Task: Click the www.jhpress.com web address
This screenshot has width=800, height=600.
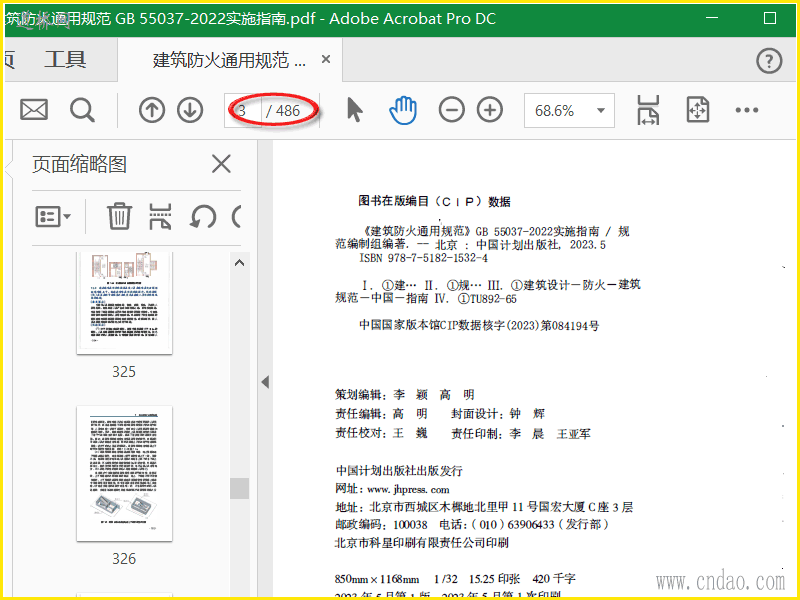Action: coord(408,490)
